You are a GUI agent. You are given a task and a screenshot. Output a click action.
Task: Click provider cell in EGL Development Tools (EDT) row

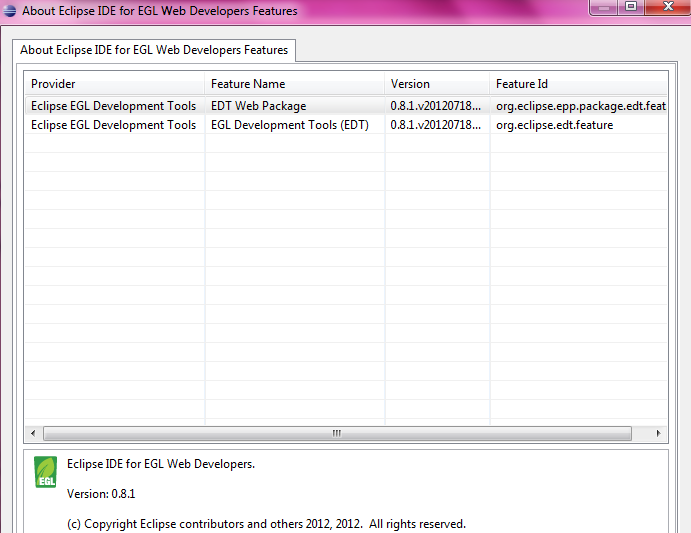coord(113,125)
